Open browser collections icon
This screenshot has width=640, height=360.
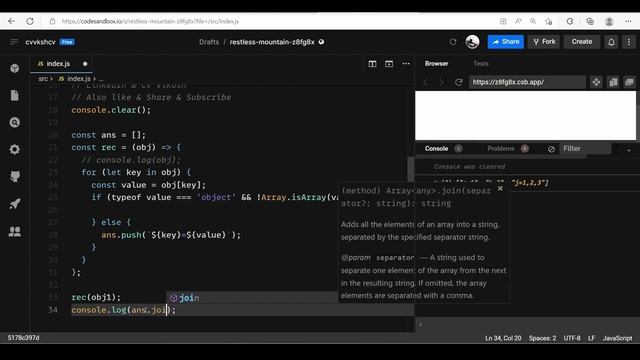click(x=590, y=21)
